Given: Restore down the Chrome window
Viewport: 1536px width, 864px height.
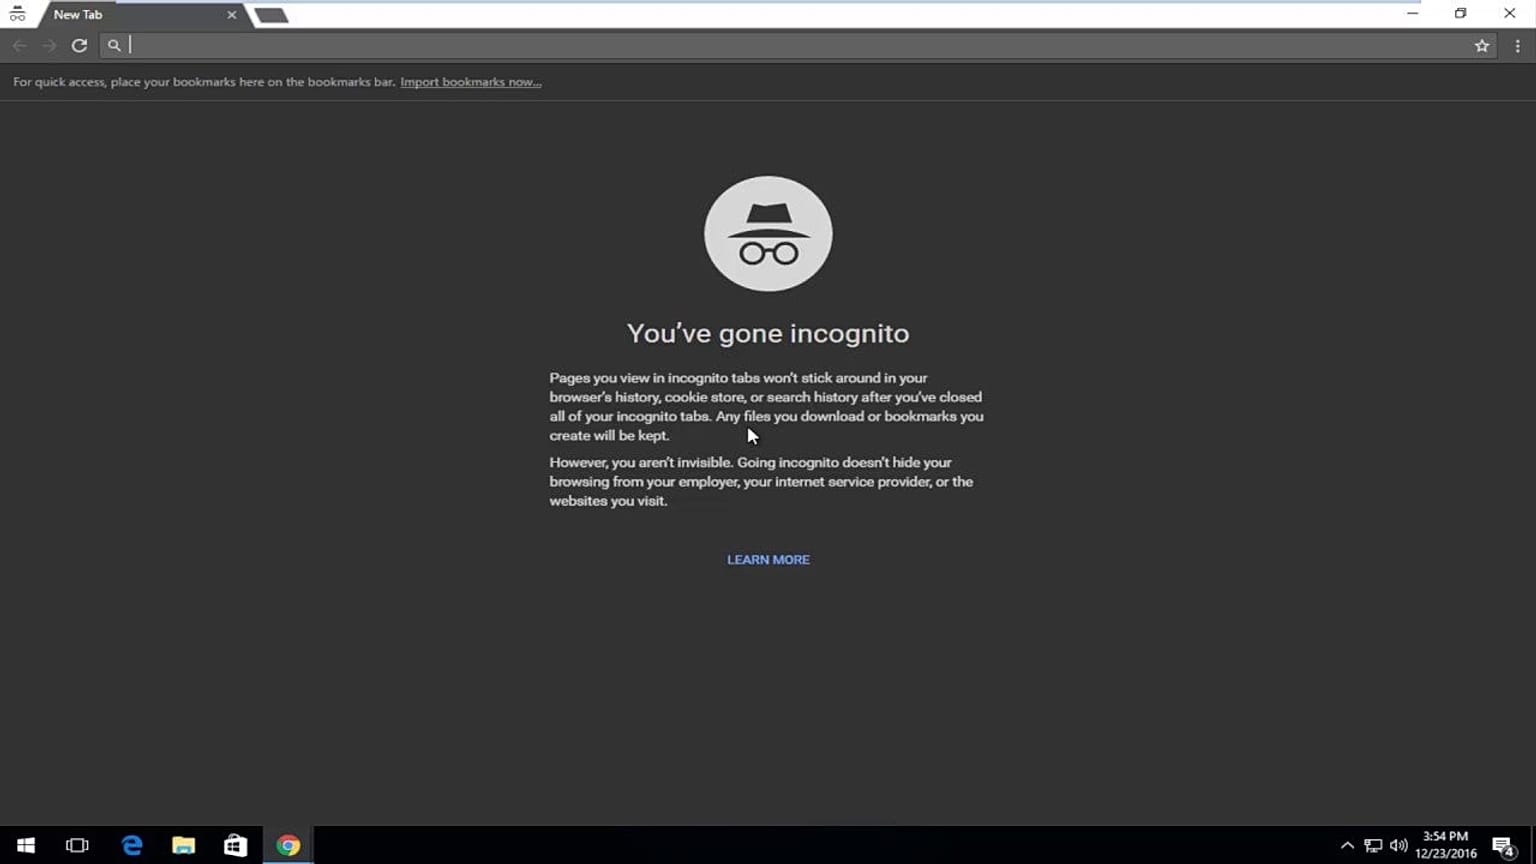Looking at the screenshot, I should pyautogui.click(x=1460, y=13).
